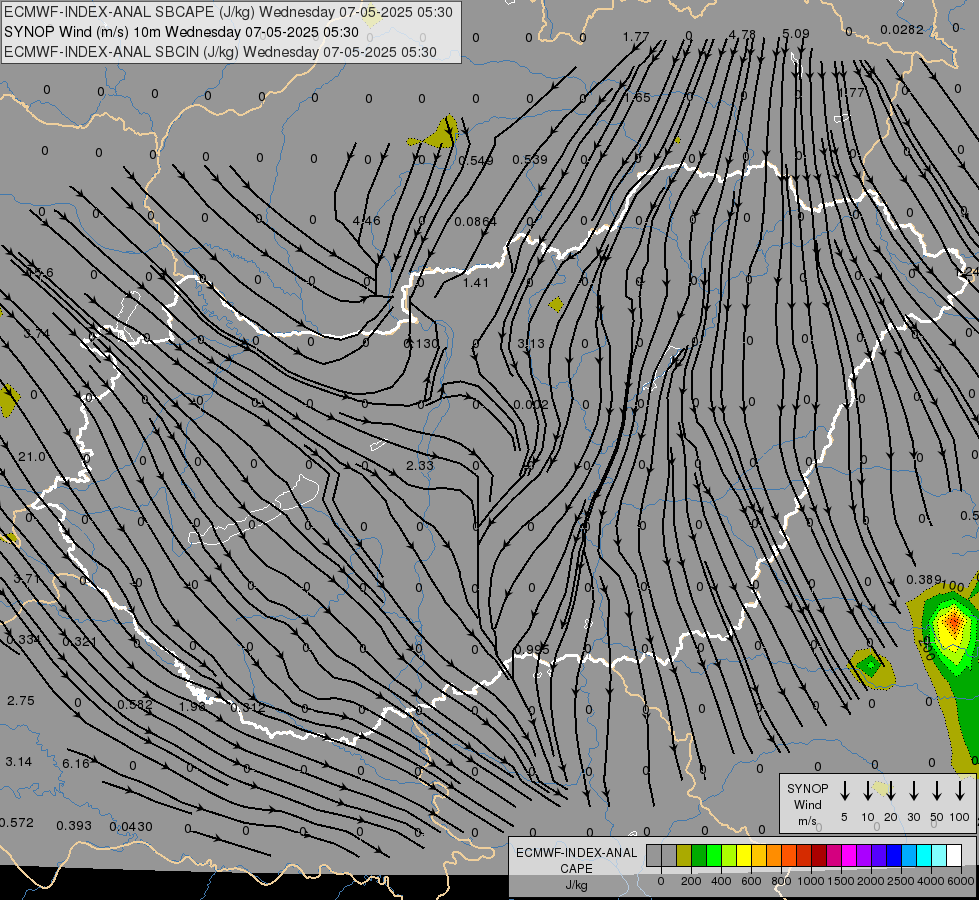The height and width of the screenshot is (900, 979).
Task: Click the map value 3.14
Action: 19,762
